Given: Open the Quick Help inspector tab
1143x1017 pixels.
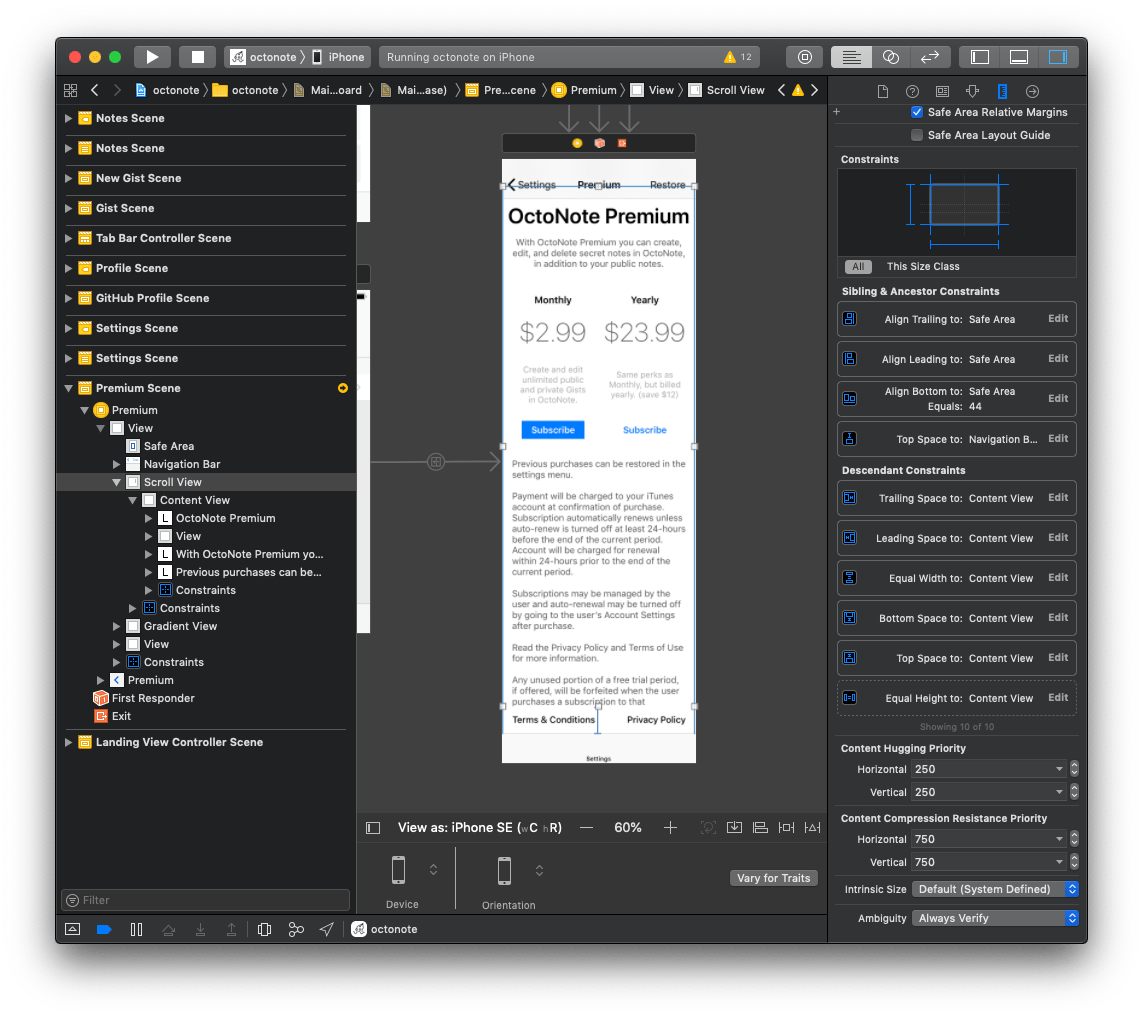Looking at the screenshot, I should [912, 91].
